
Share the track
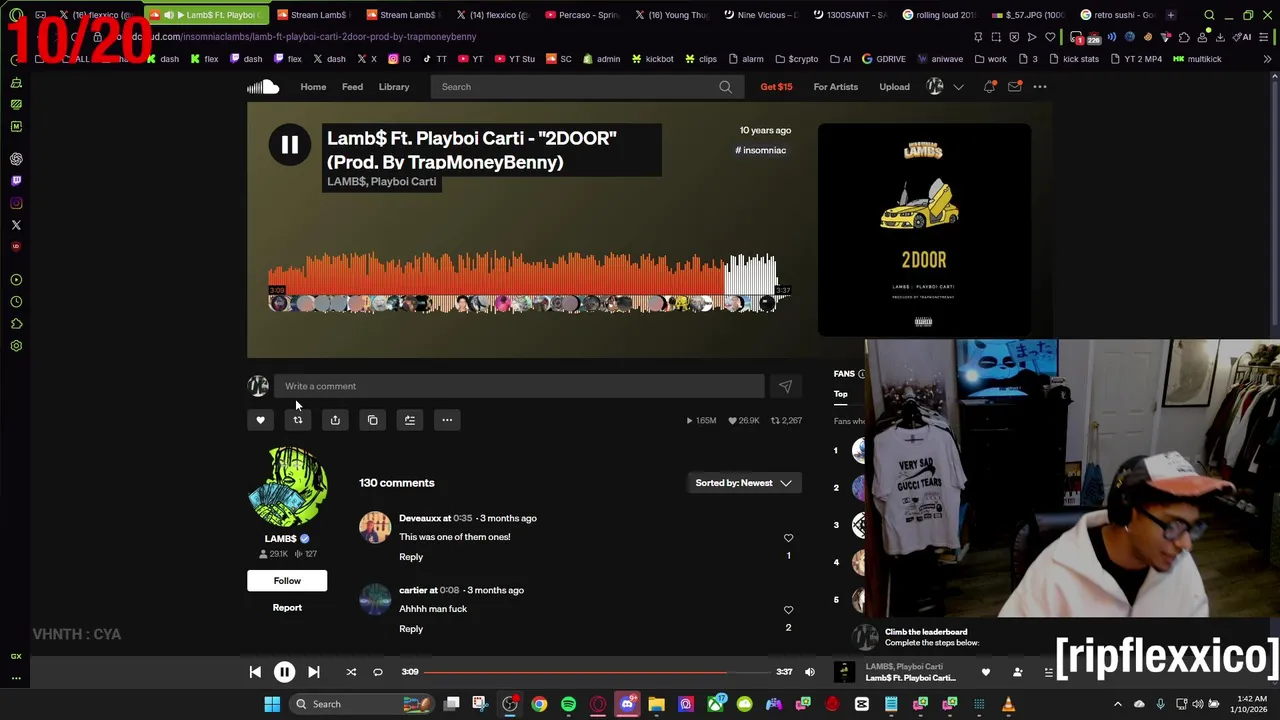(335, 420)
